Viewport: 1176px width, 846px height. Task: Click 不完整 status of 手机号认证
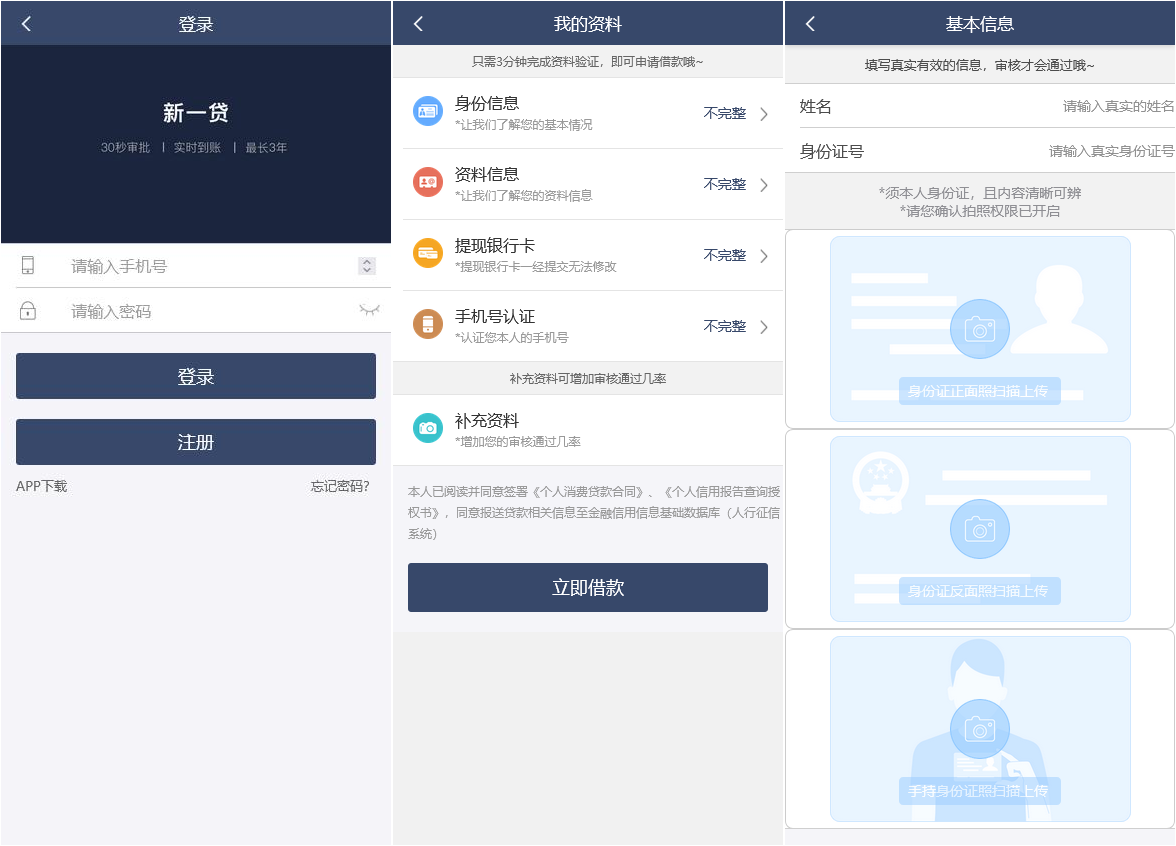(x=724, y=326)
